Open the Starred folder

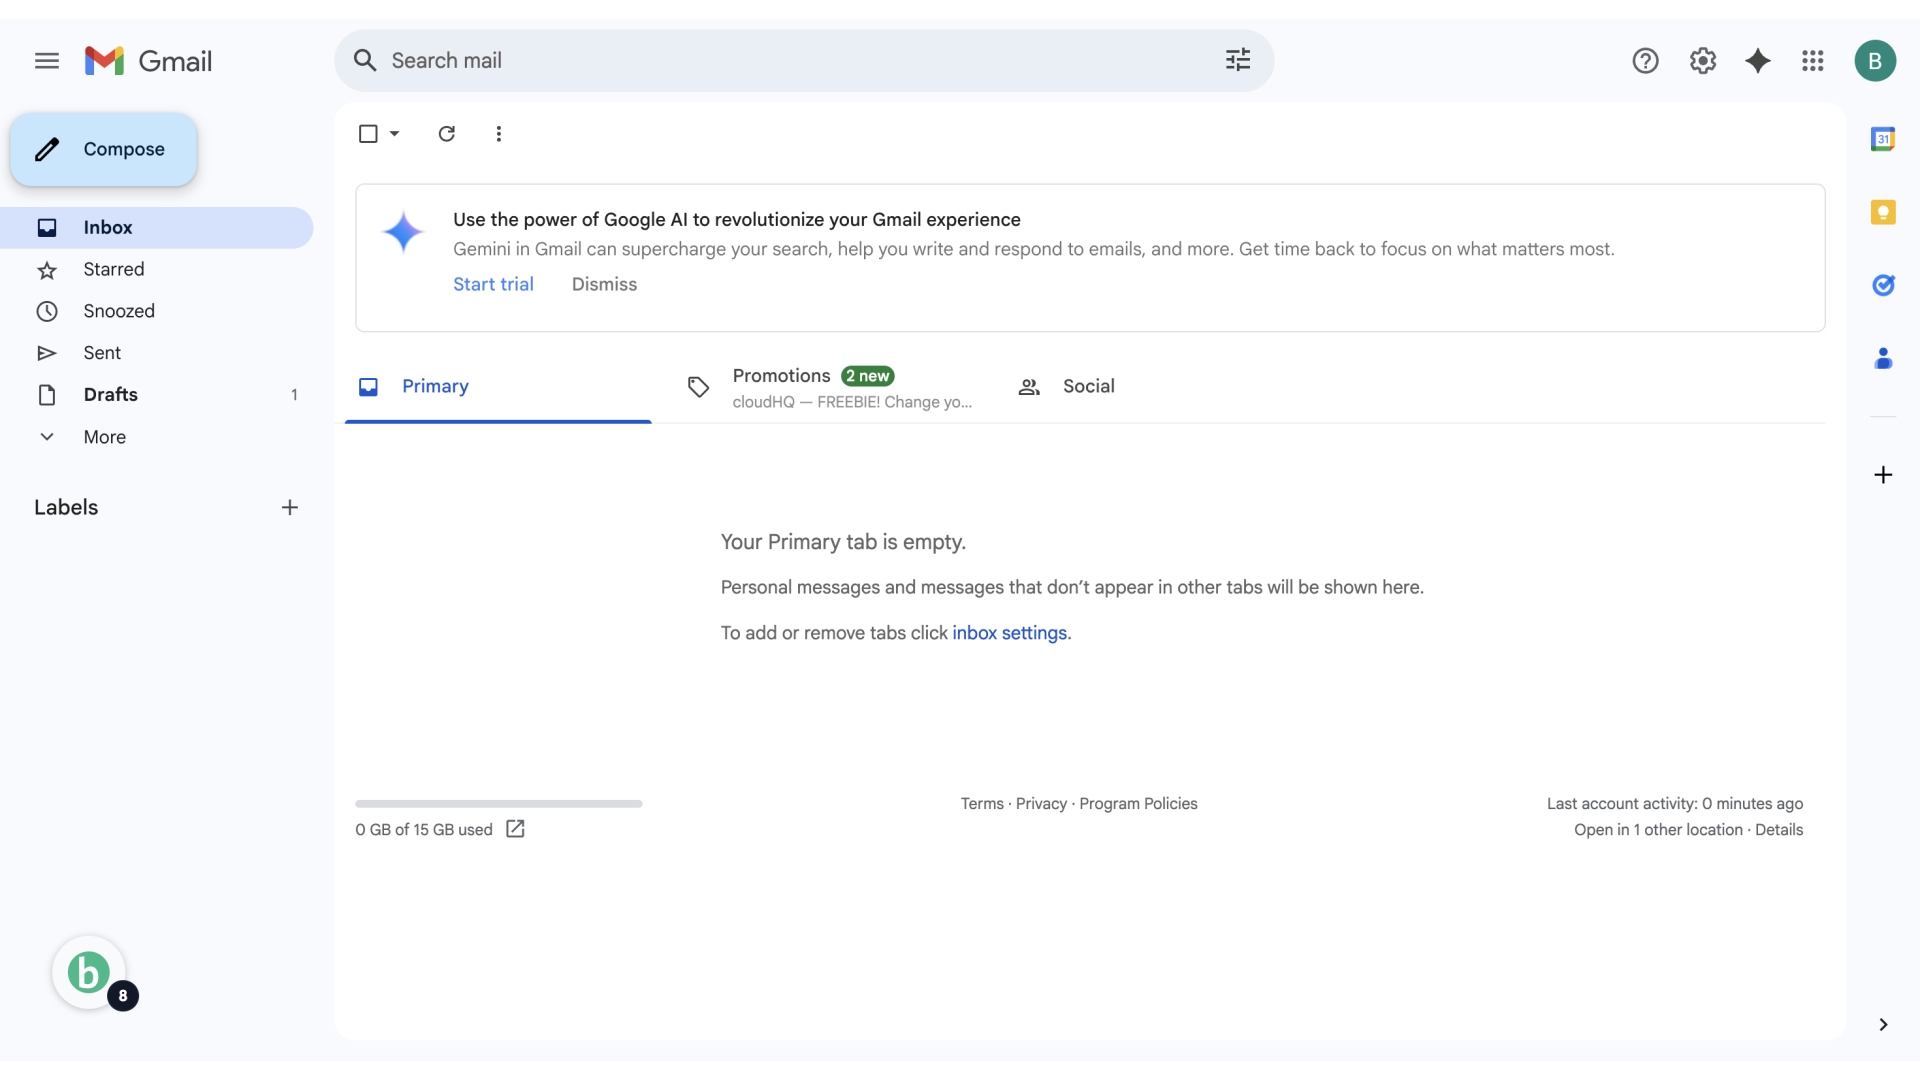point(156,270)
